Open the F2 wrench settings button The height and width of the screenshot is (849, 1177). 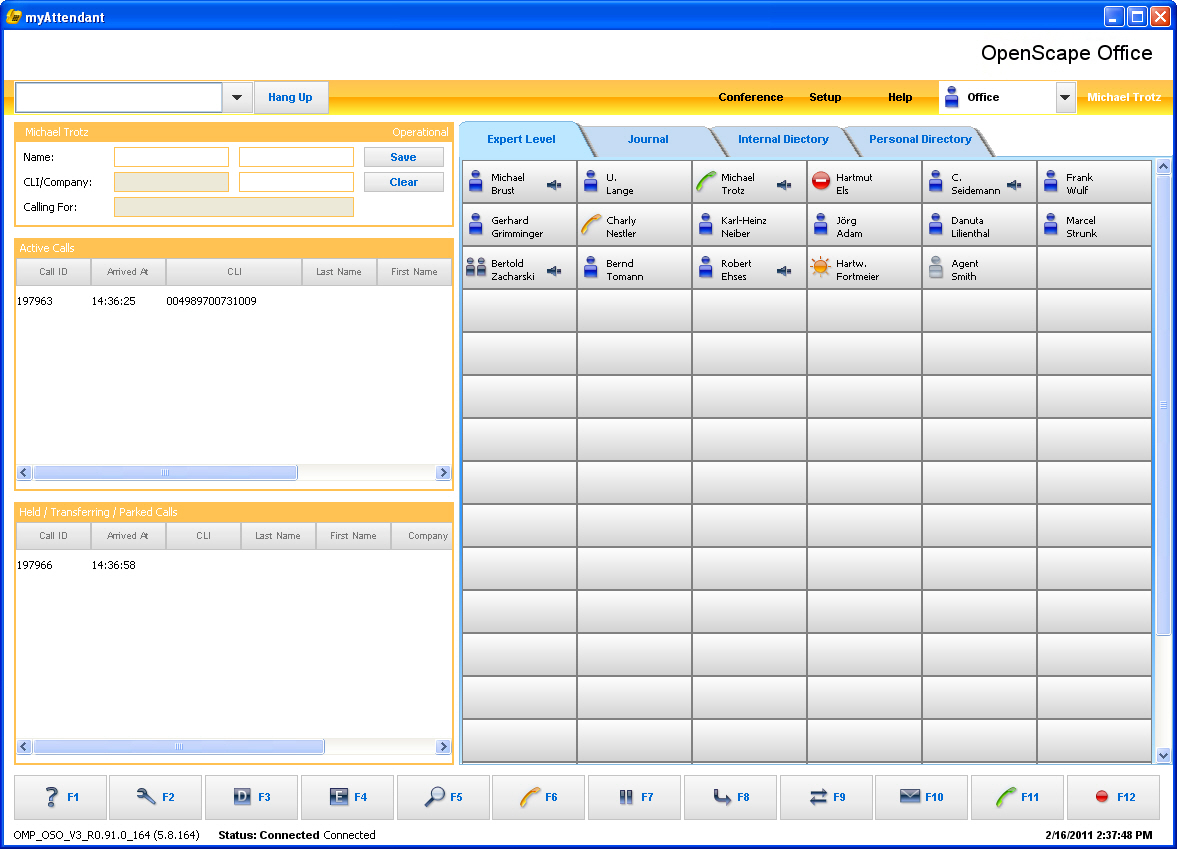(x=156, y=797)
